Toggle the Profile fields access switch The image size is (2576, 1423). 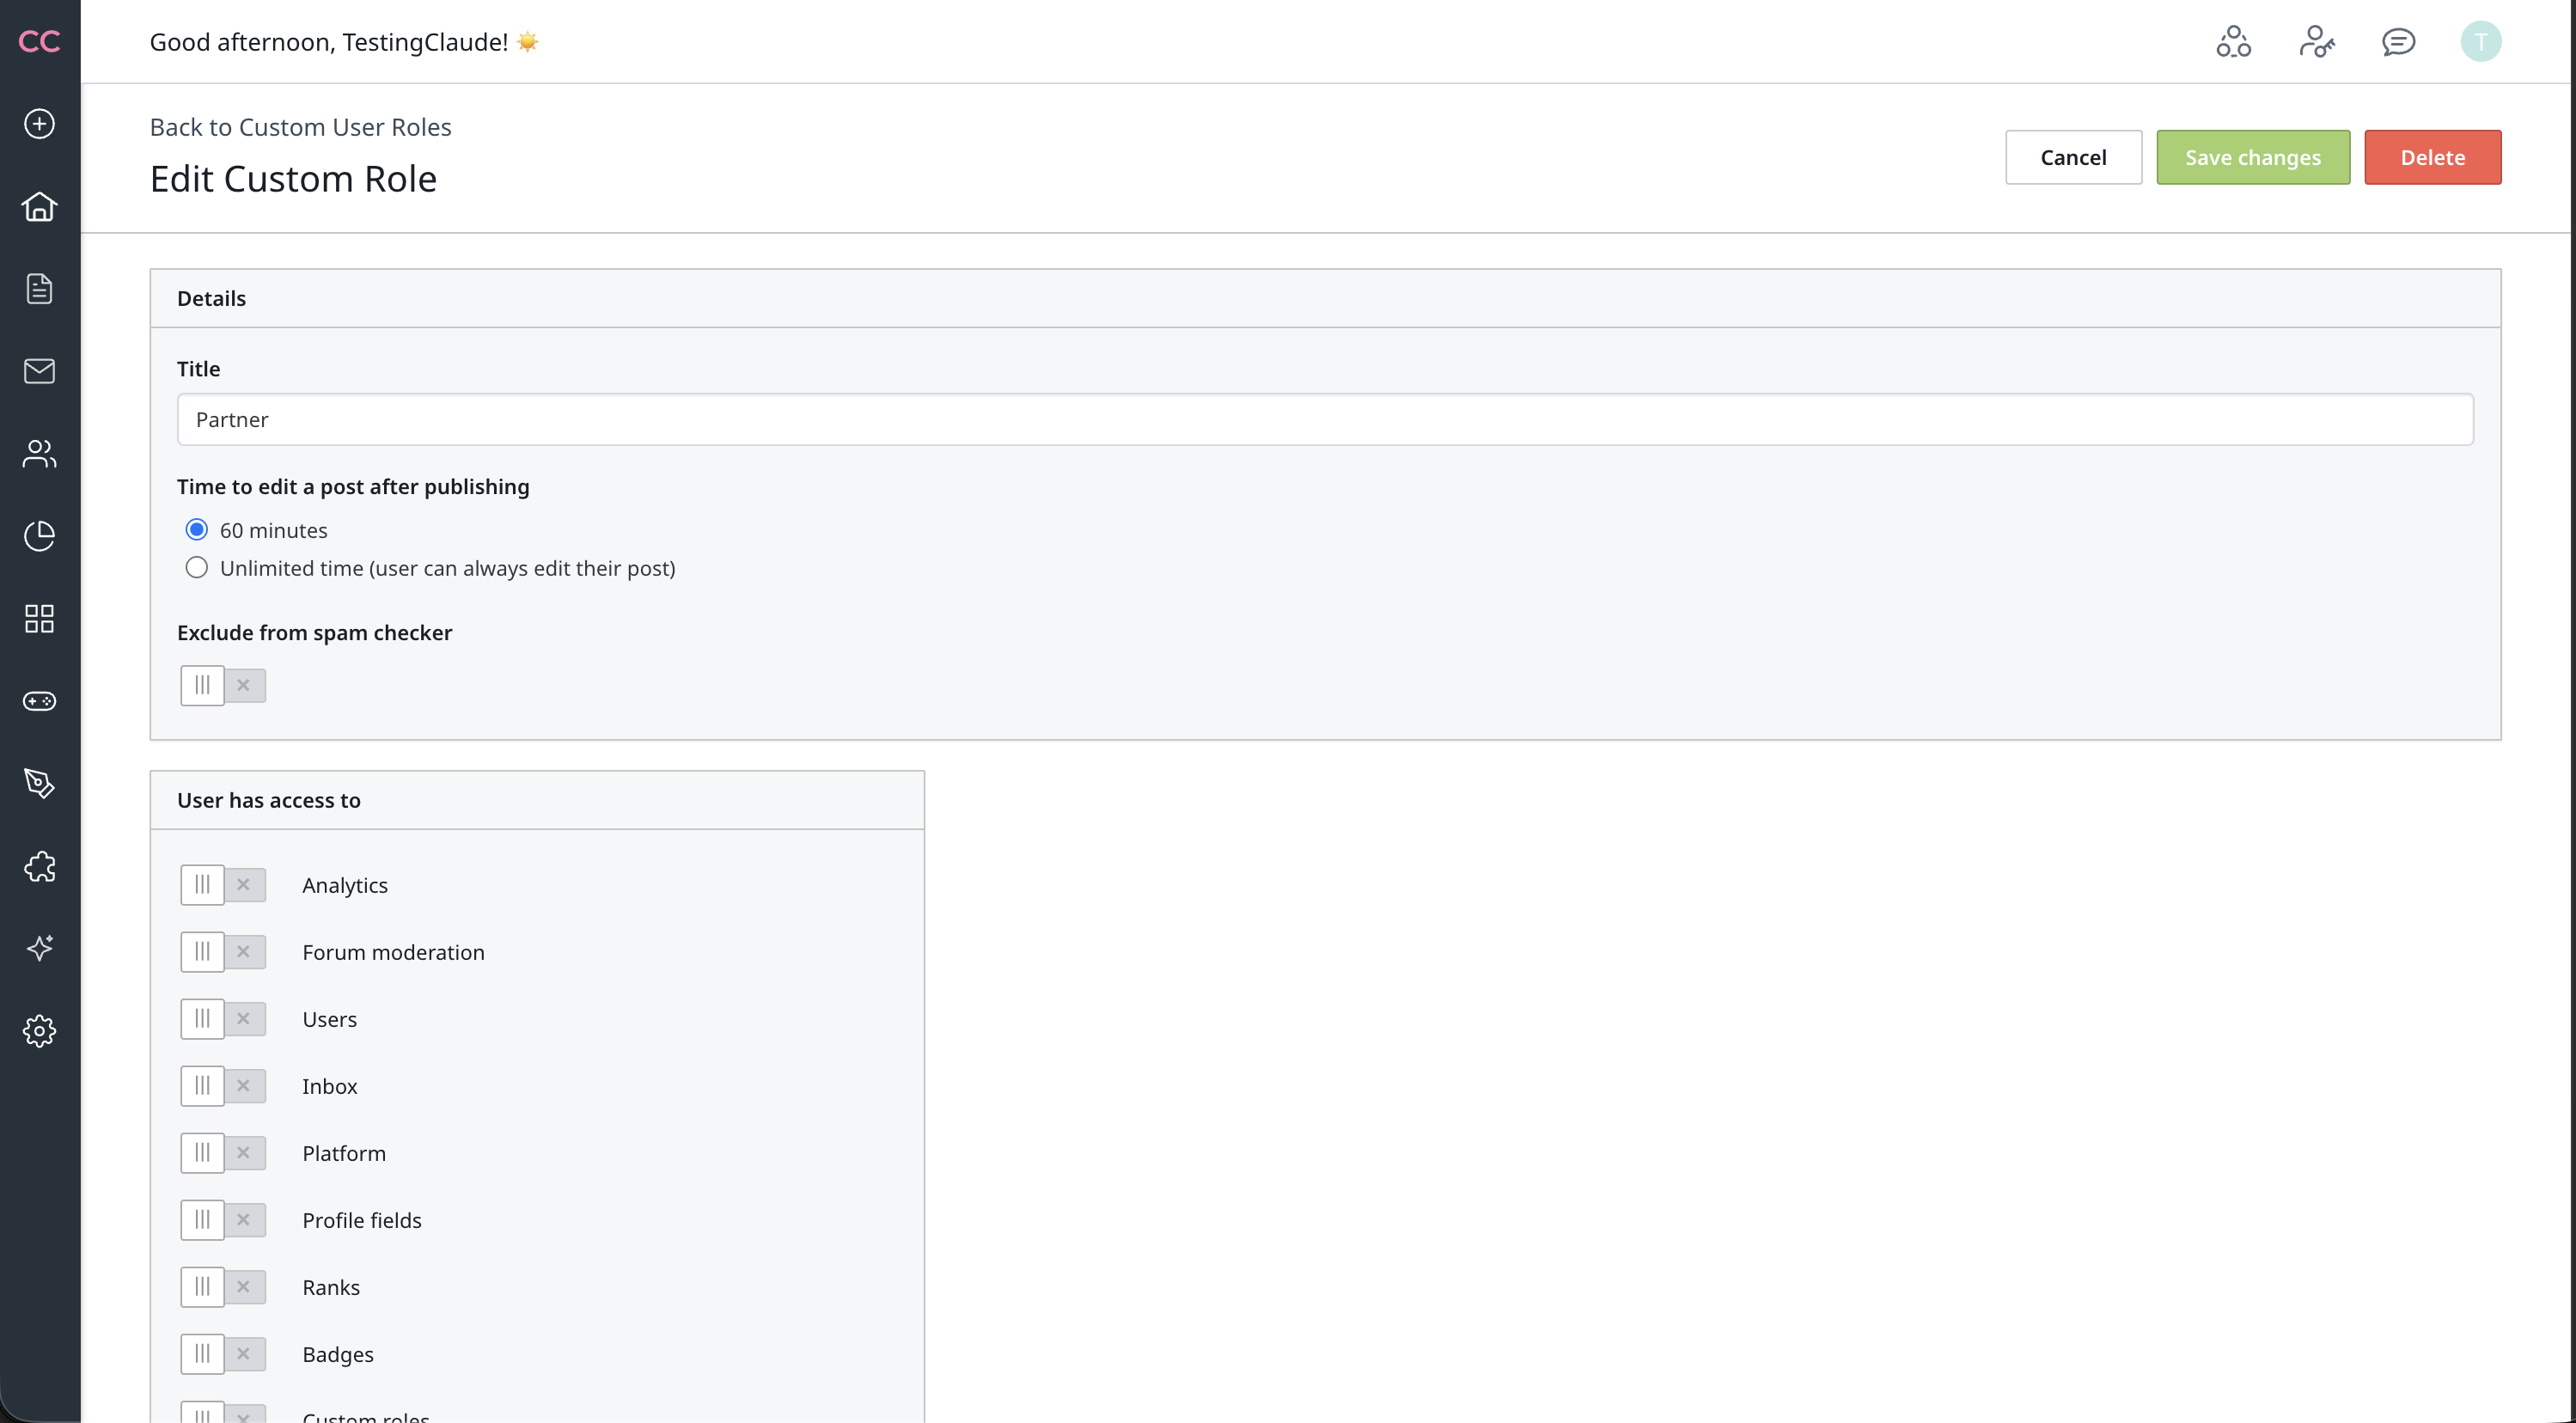point(223,1220)
